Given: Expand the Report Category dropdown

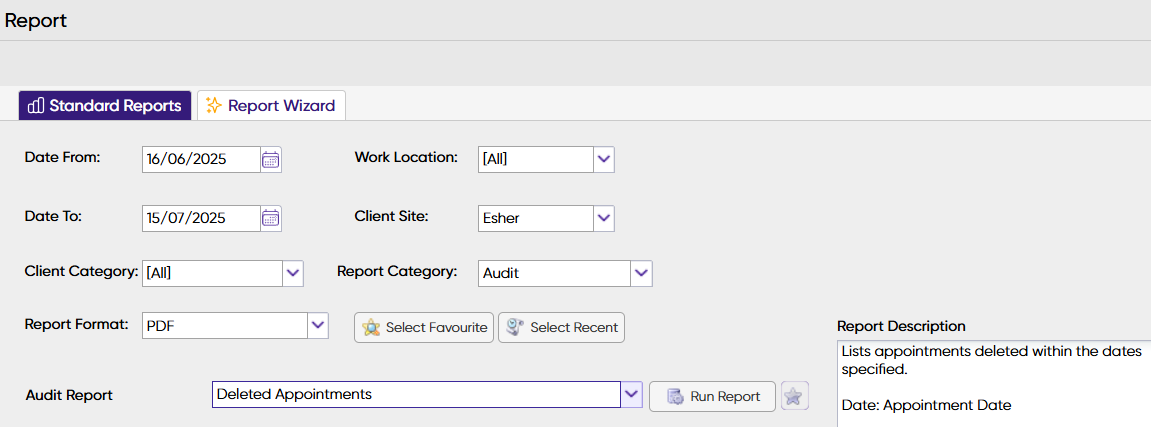Looking at the screenshot, I should click(641, 272).
